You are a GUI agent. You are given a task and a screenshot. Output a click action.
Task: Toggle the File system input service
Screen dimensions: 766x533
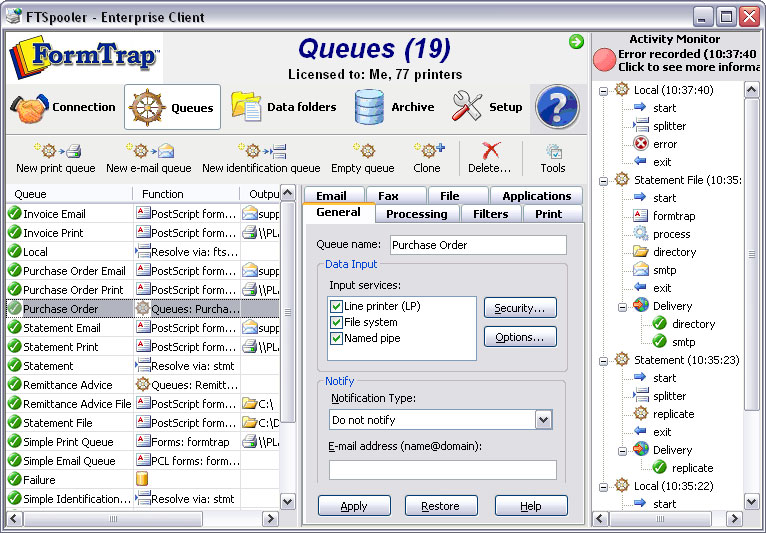337,322
